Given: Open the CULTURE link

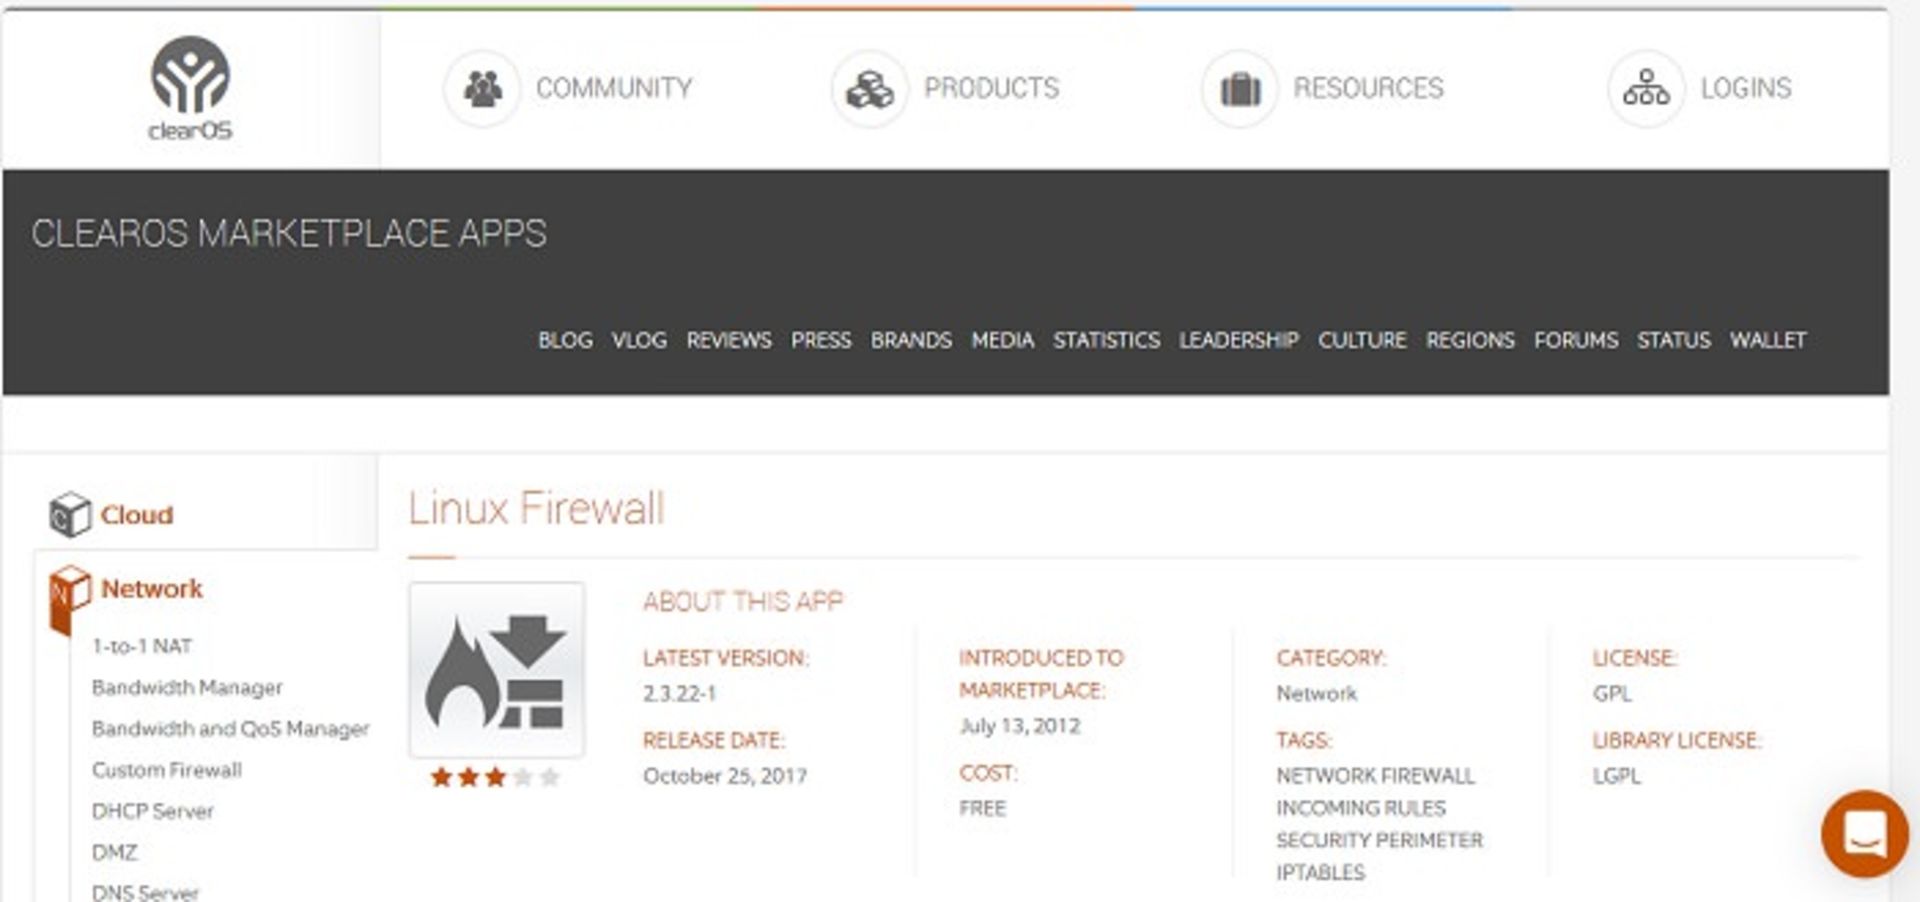Looking at the screenshot, I should click(x=1362, y=340).
